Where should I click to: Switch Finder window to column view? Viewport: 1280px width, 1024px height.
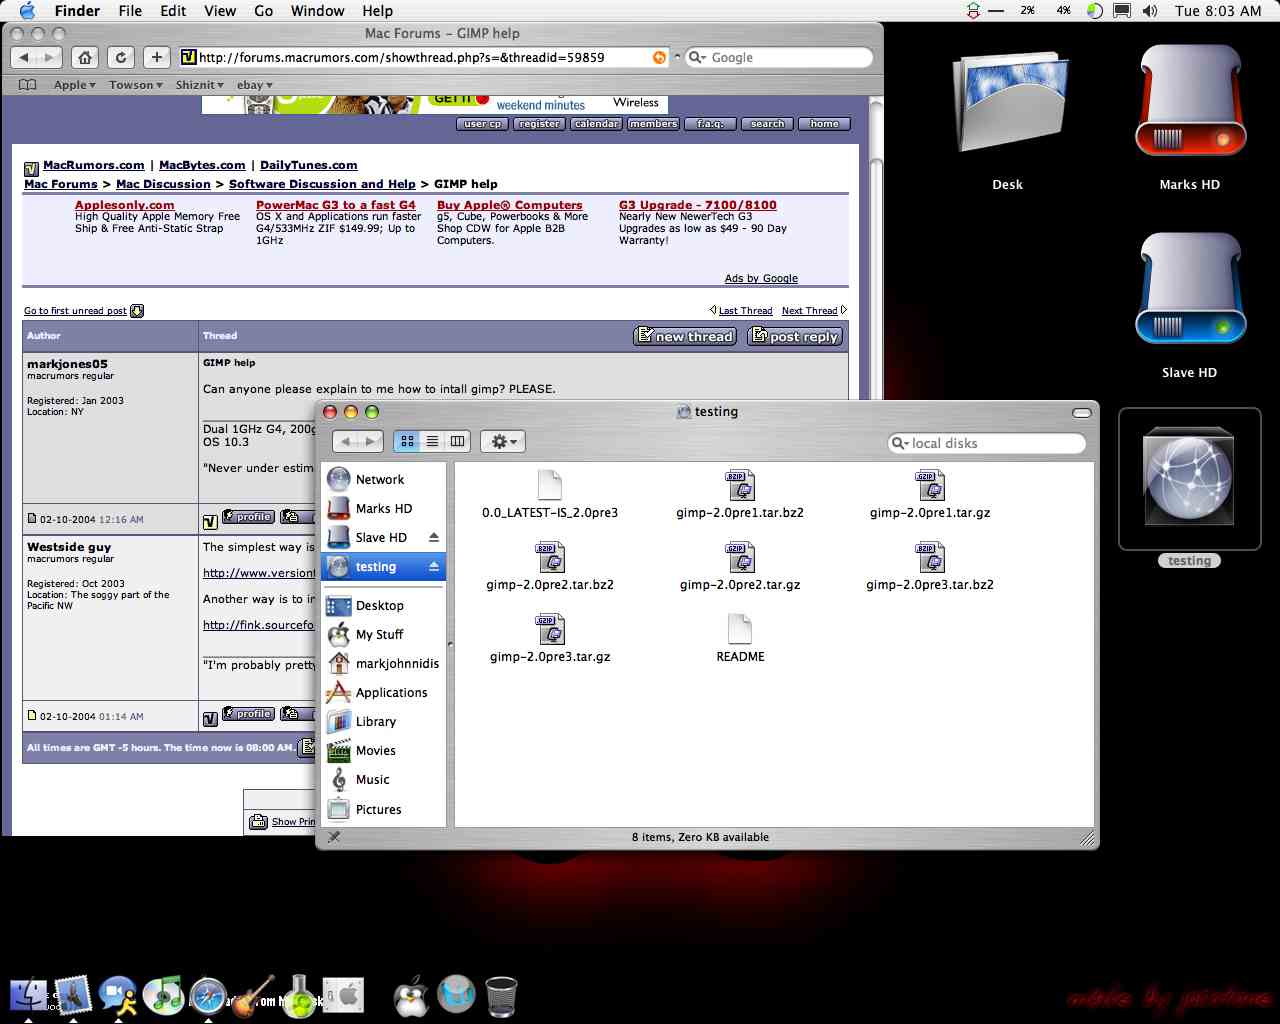pos(457,441)
